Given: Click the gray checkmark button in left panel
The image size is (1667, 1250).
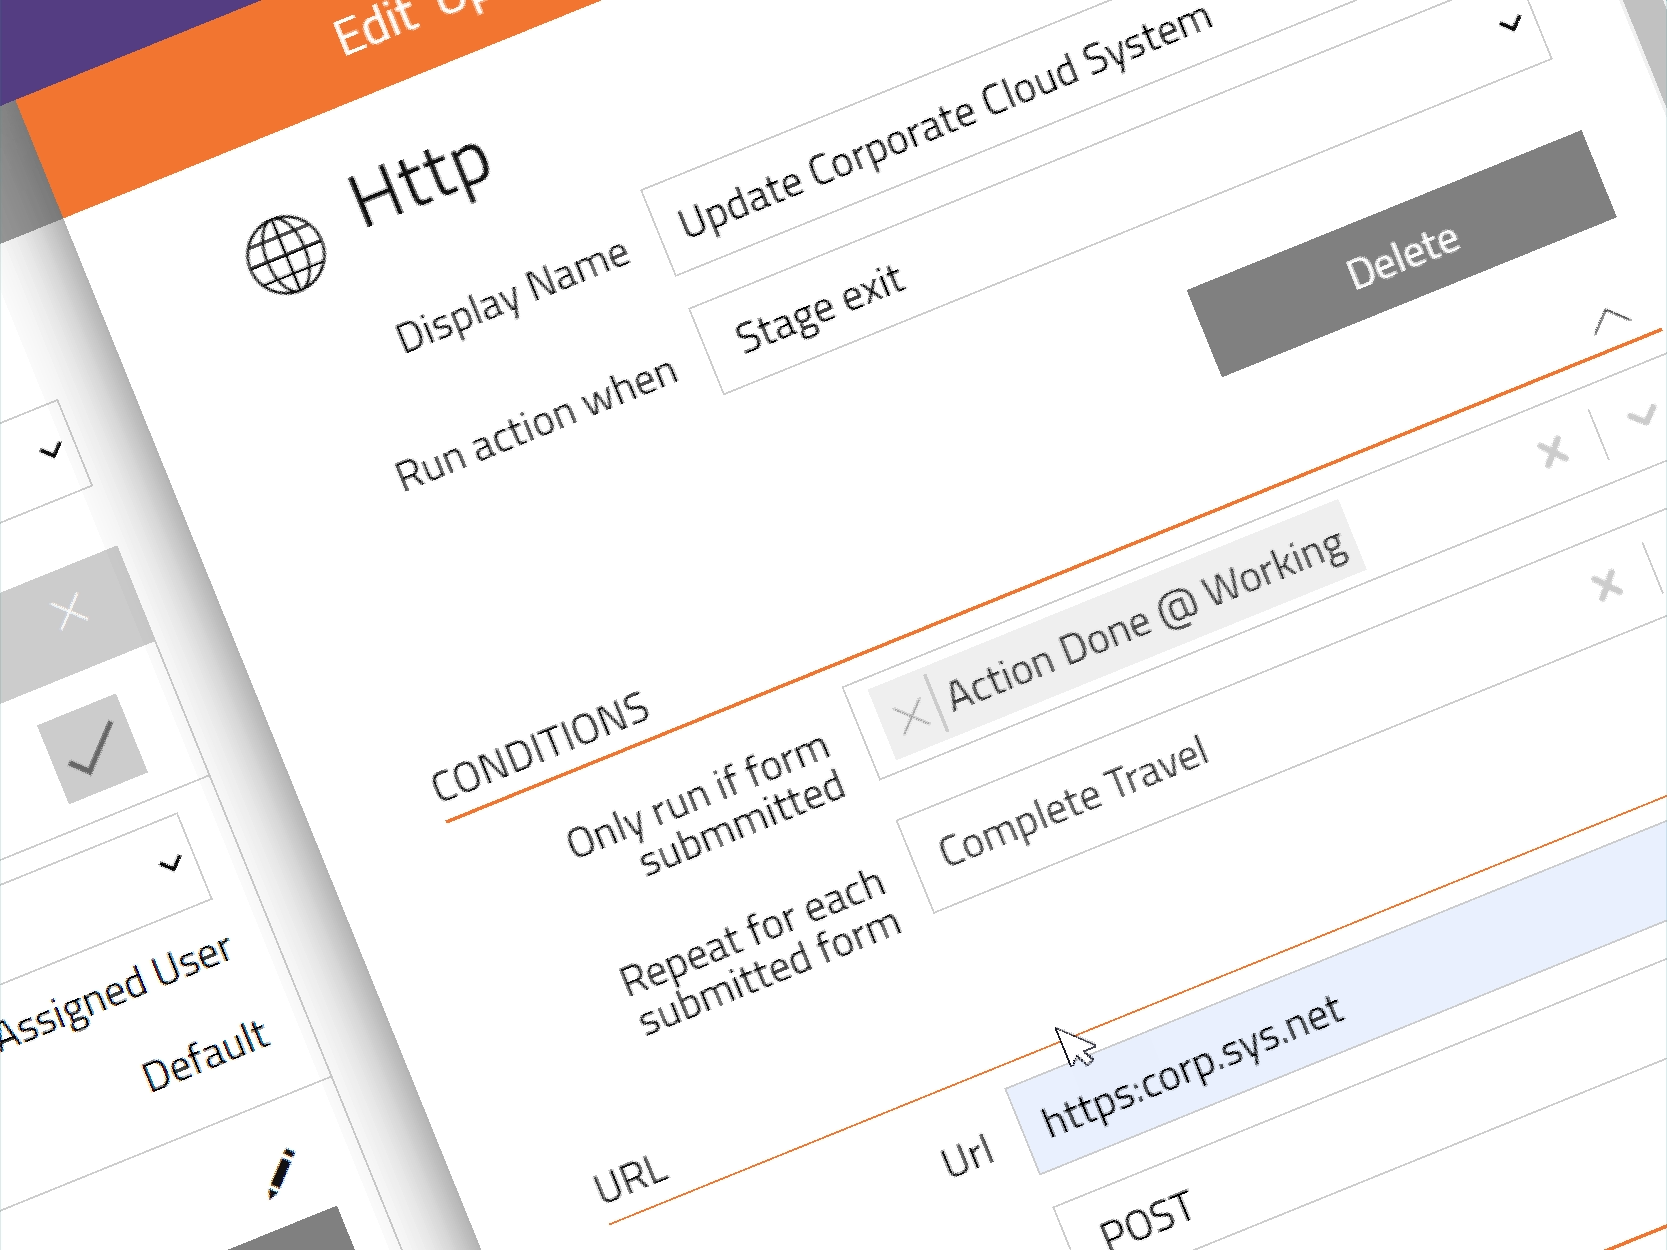Looking at the screenshot, I should coord(92,748).
